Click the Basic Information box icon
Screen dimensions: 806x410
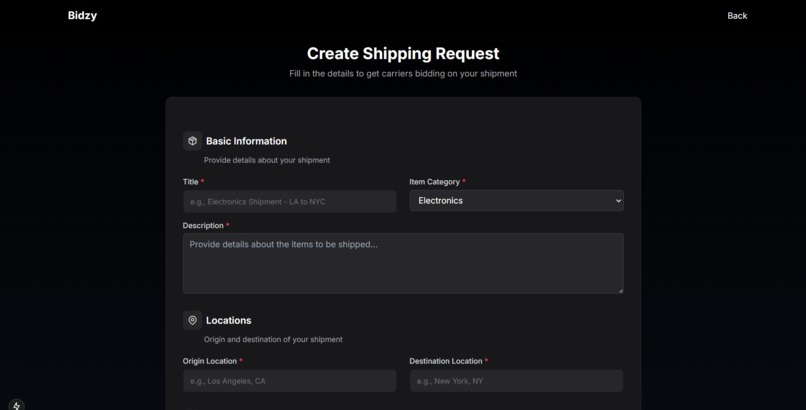pyautogui.click(x=192, y=141)
